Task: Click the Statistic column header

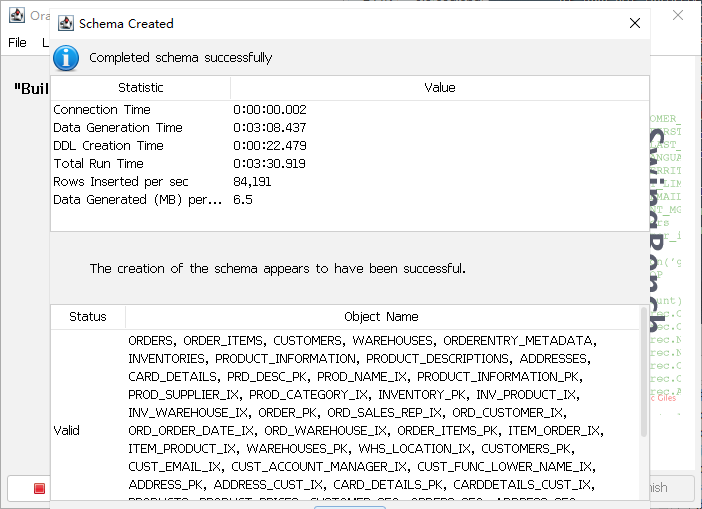Action: pyautogui.click(x=140, y=88)
